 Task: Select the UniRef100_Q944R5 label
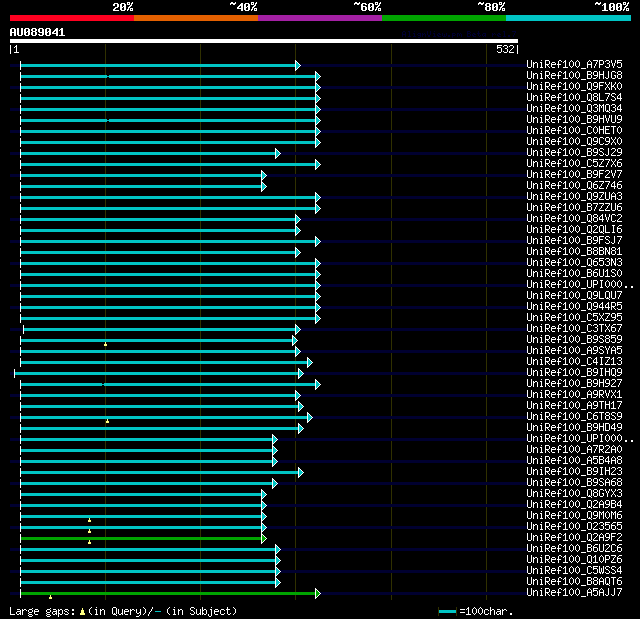tap(574, 307)
